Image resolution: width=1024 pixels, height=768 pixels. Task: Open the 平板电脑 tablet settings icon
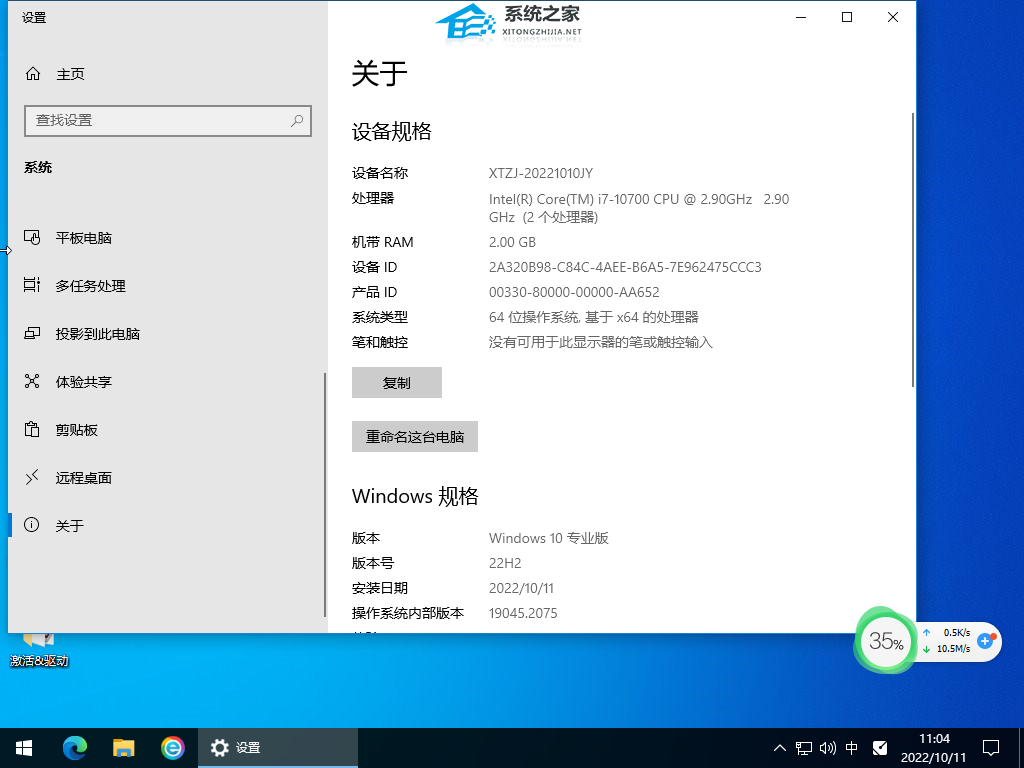[x=33, y=238]
